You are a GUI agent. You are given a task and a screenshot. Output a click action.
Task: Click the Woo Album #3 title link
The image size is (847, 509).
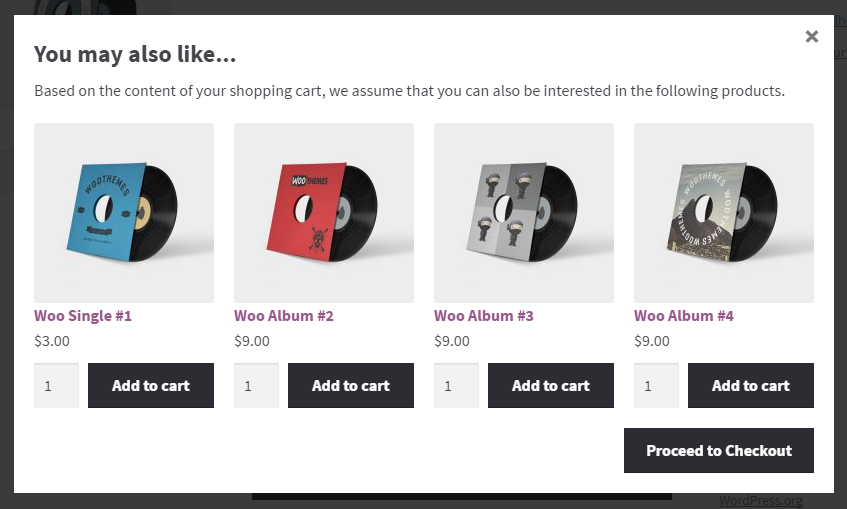click(x=484, y=316)
